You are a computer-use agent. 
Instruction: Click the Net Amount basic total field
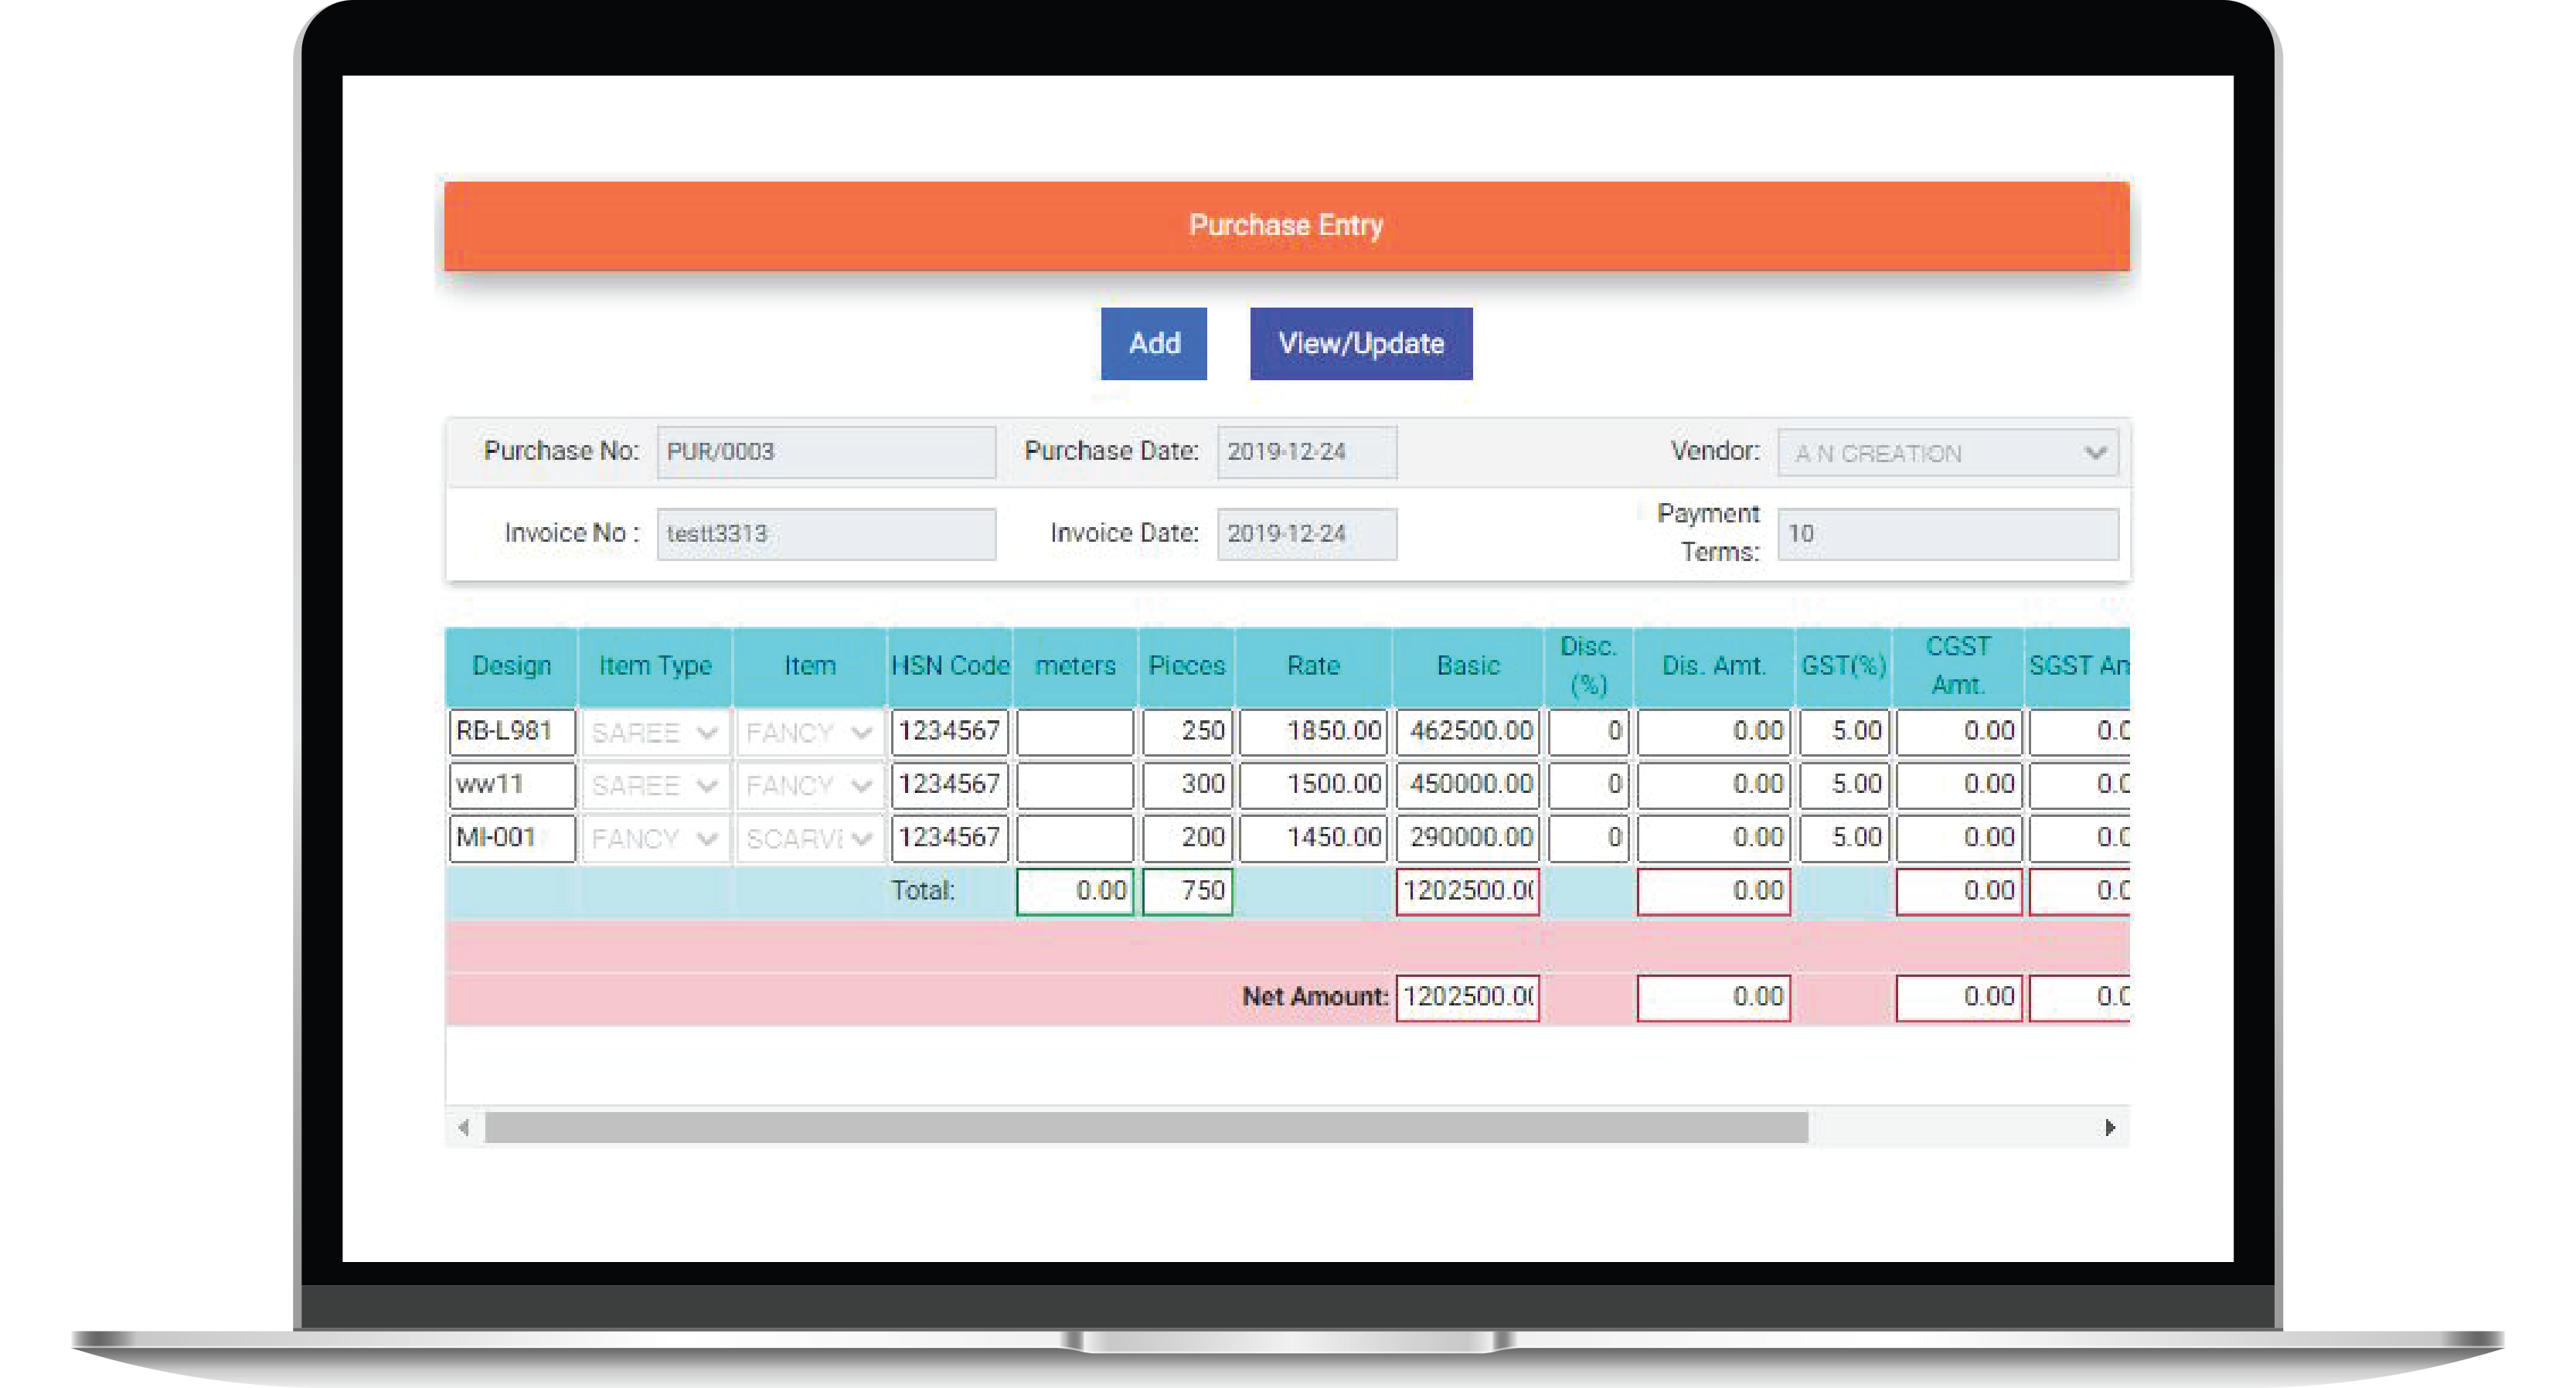[1467, 997]
